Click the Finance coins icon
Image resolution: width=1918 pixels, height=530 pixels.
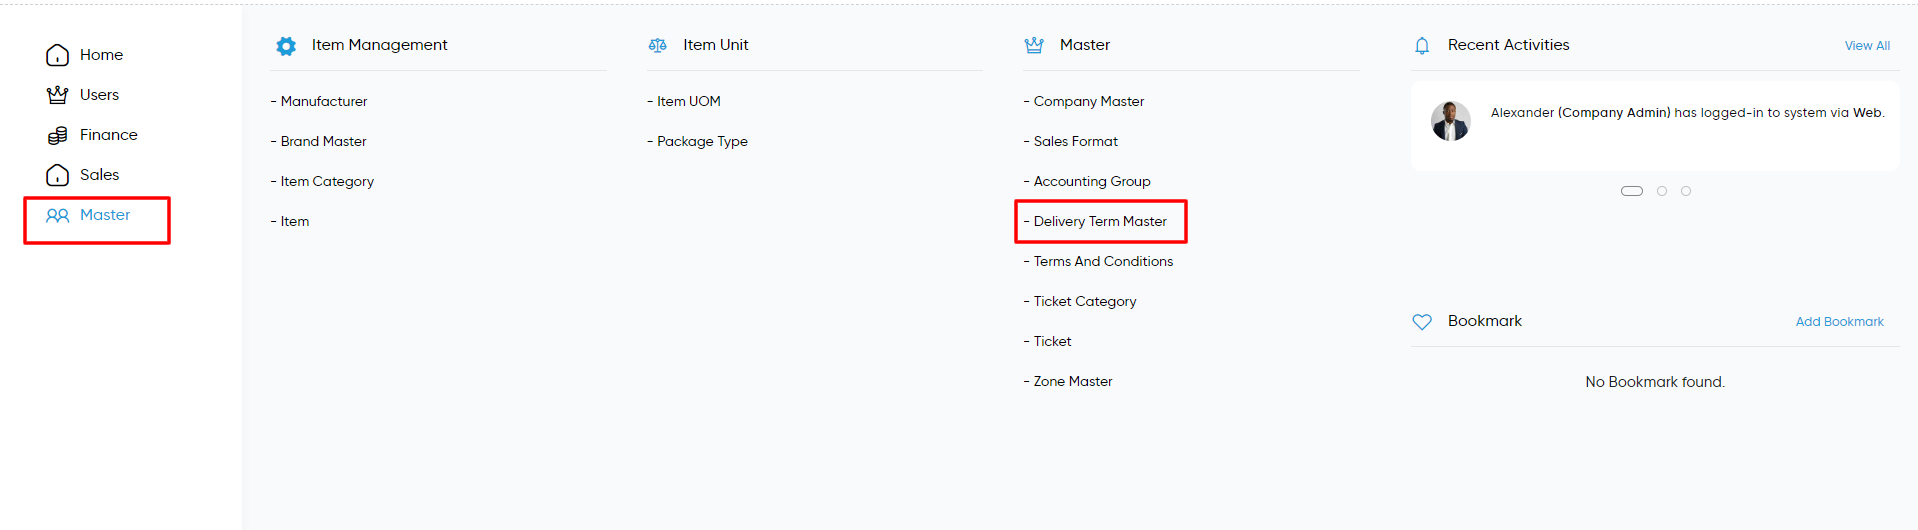point(57,135)
